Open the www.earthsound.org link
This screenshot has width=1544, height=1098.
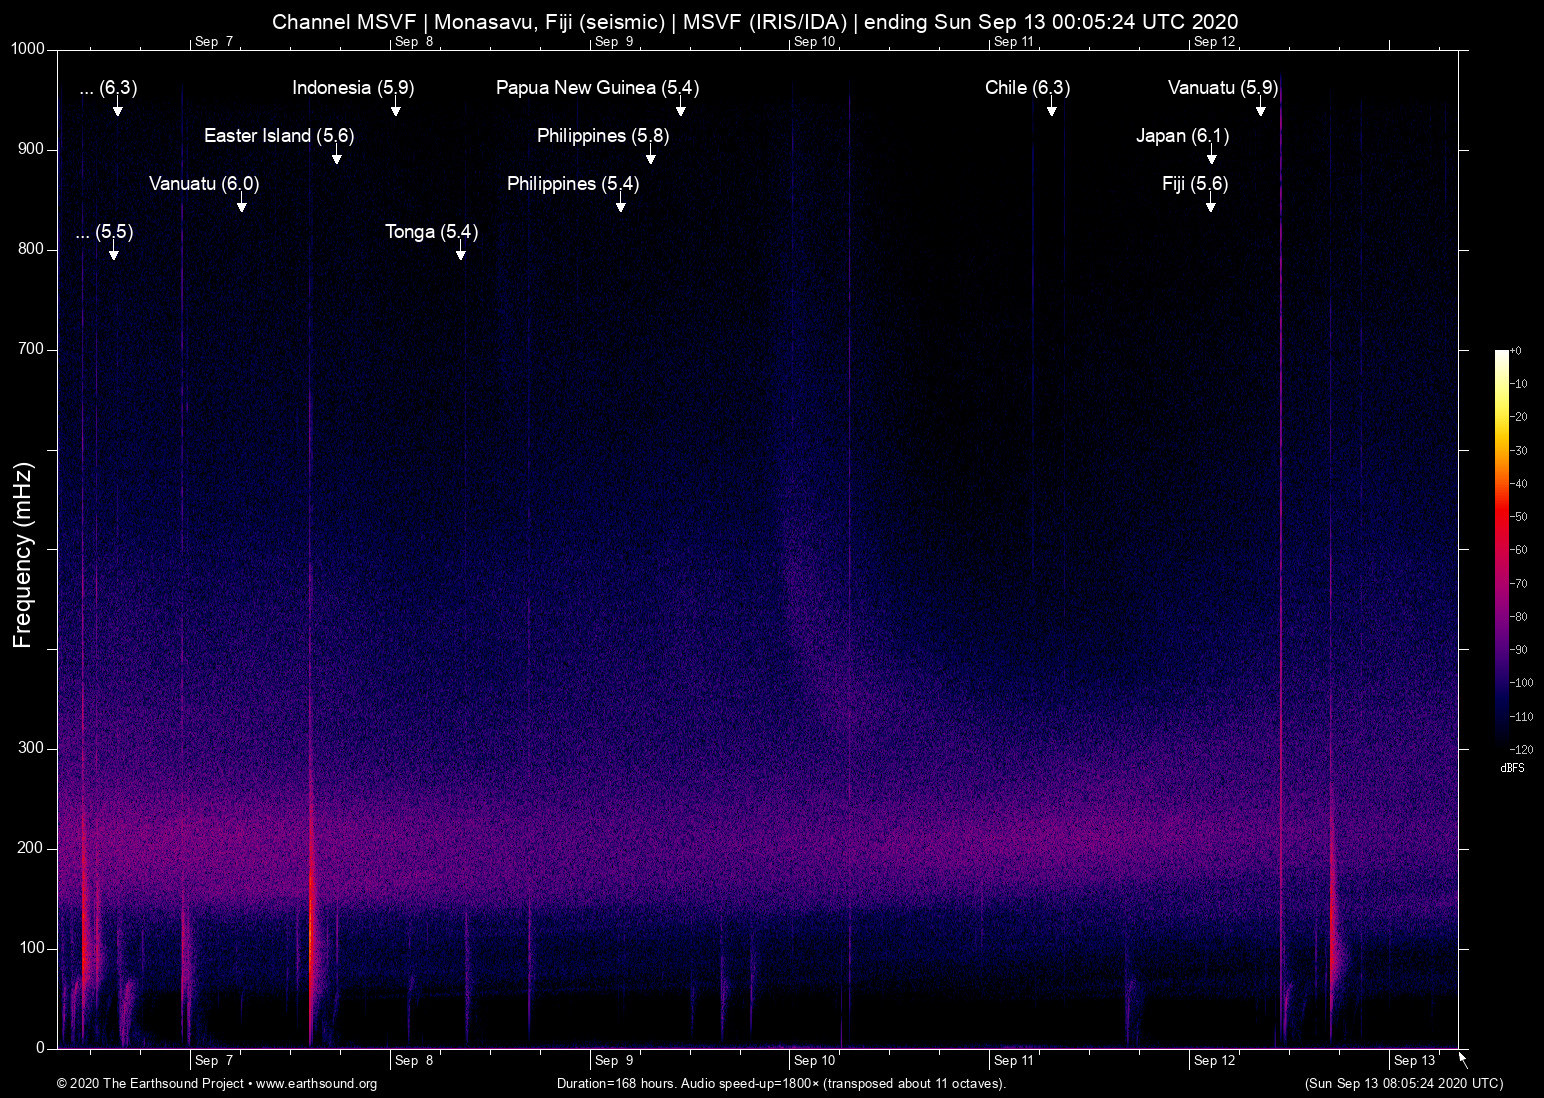pyautogui.click(x=320, y=1084)
